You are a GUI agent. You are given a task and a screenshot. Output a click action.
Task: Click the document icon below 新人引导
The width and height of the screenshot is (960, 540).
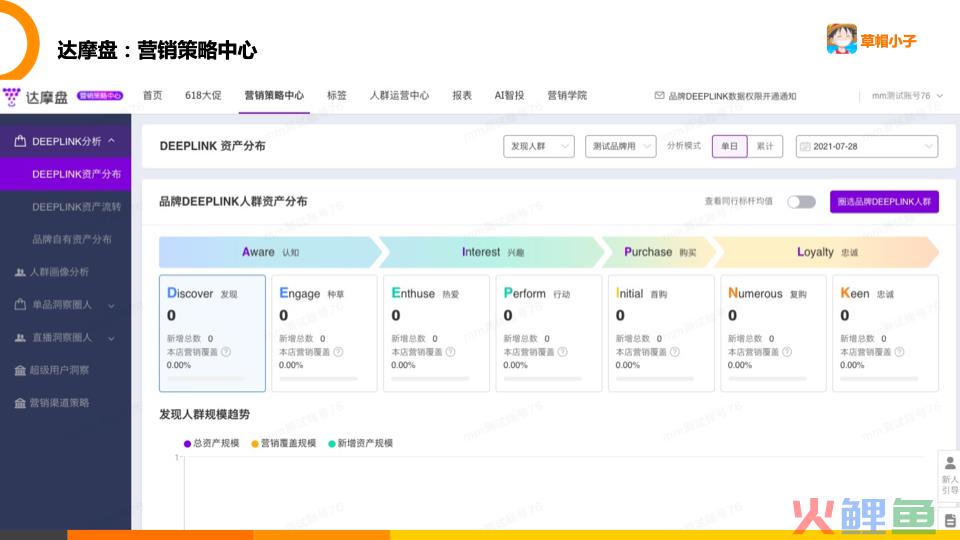pos(950,520)
